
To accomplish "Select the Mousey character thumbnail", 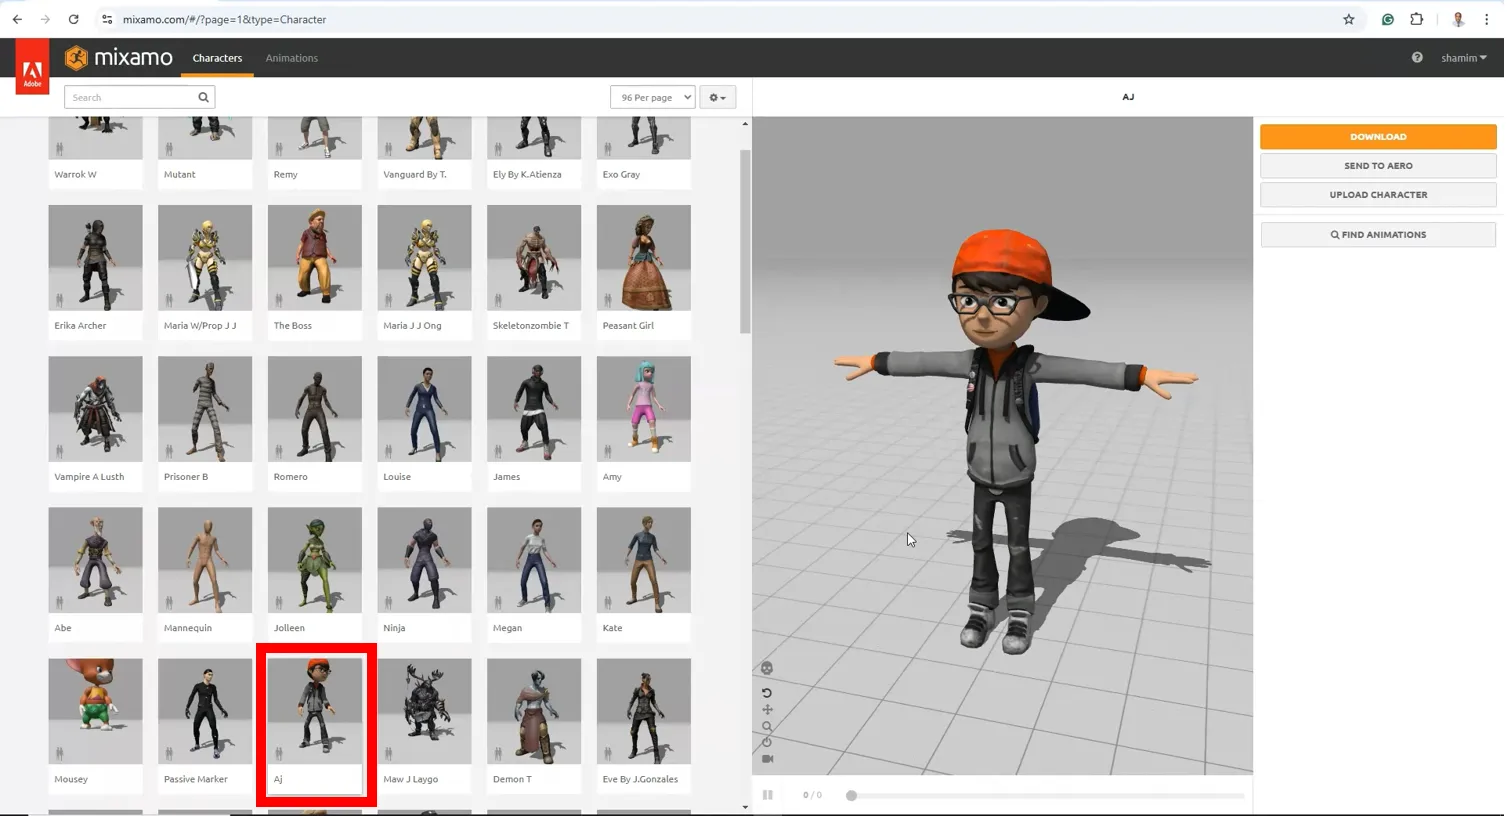I will pos(95,711).
